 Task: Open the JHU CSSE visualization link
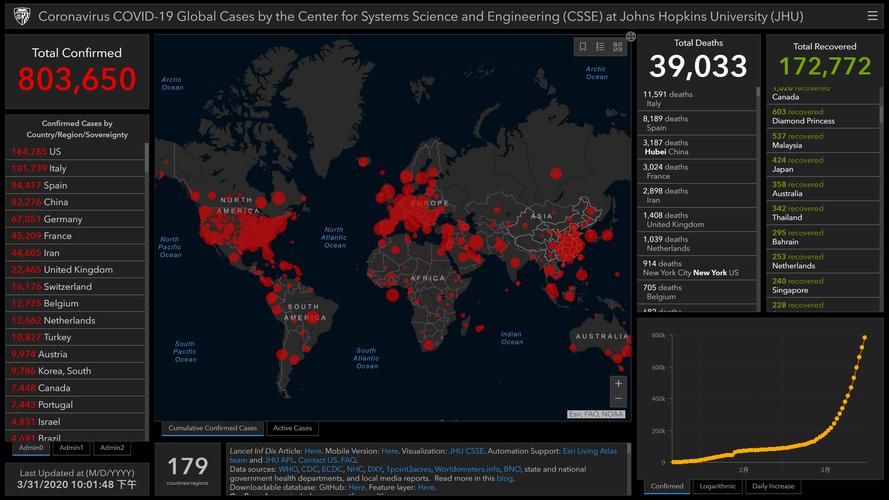pyautogui.click(x=466, y=451)
